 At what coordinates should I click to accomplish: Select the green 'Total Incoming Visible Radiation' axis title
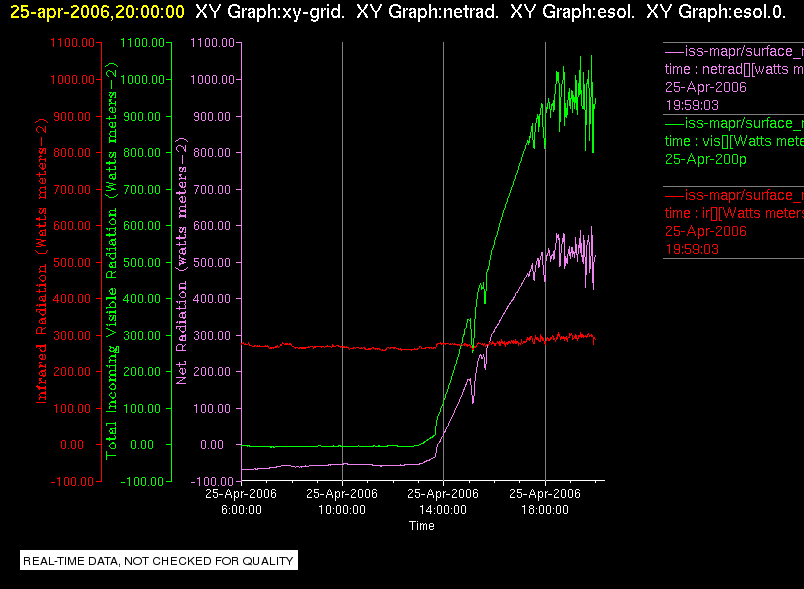111,260
